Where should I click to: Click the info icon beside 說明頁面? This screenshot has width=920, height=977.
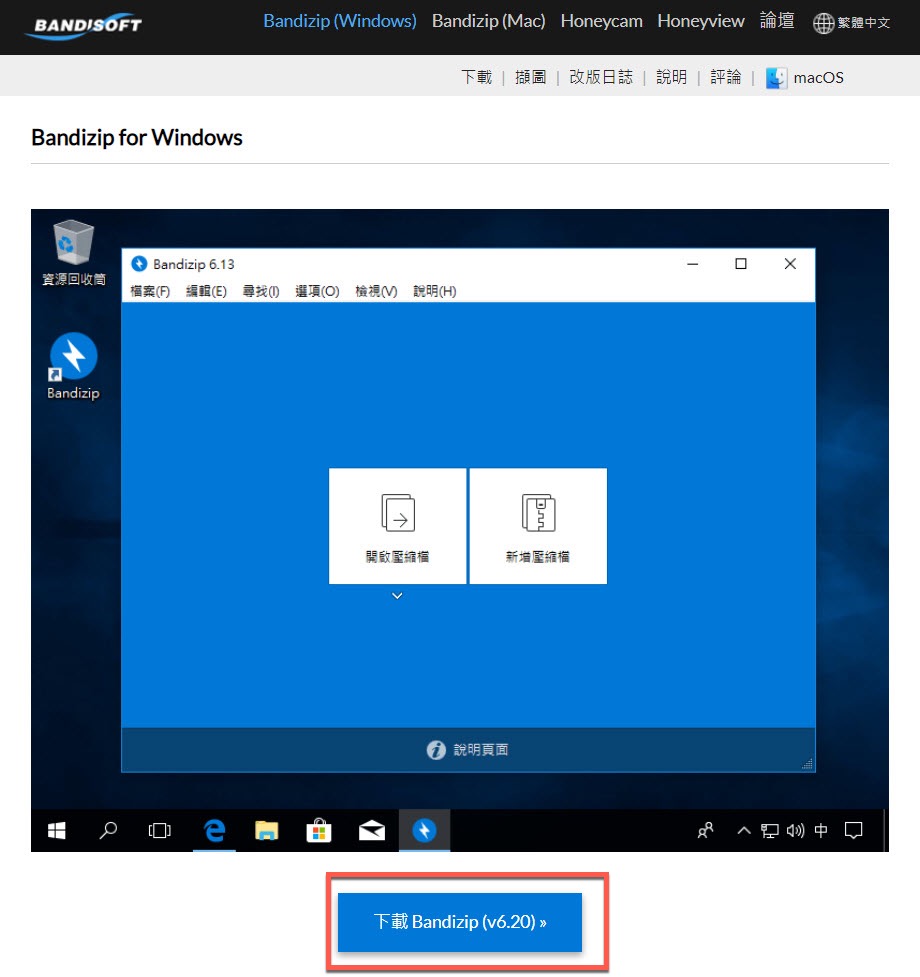436,750
